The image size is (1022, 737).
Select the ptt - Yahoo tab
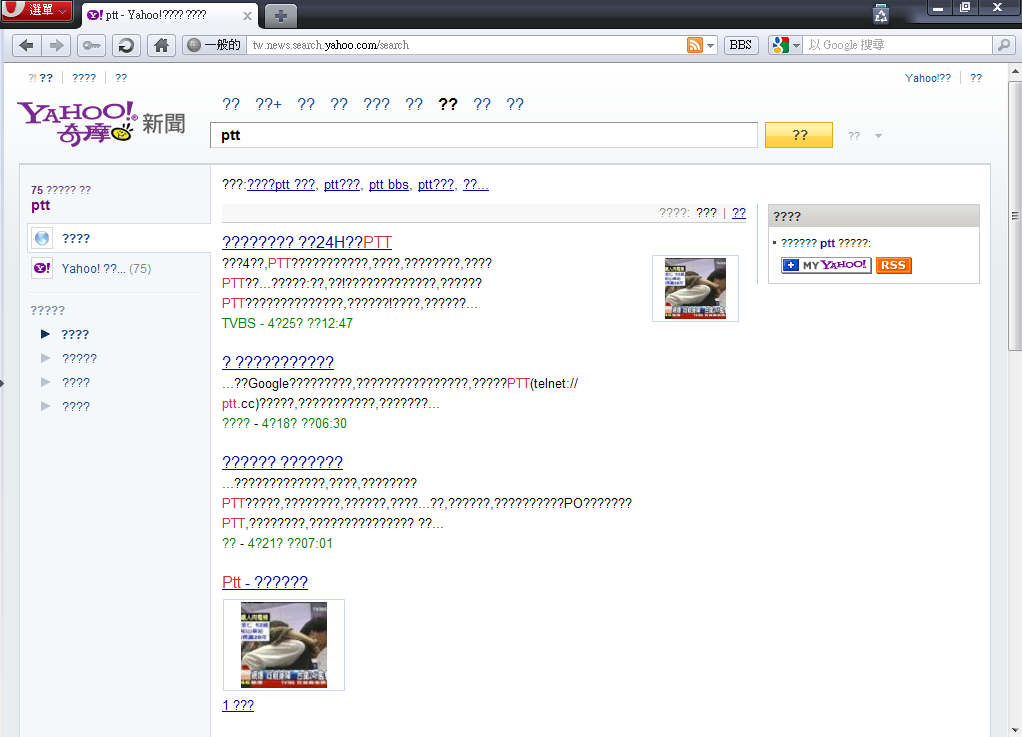(169, 15)
